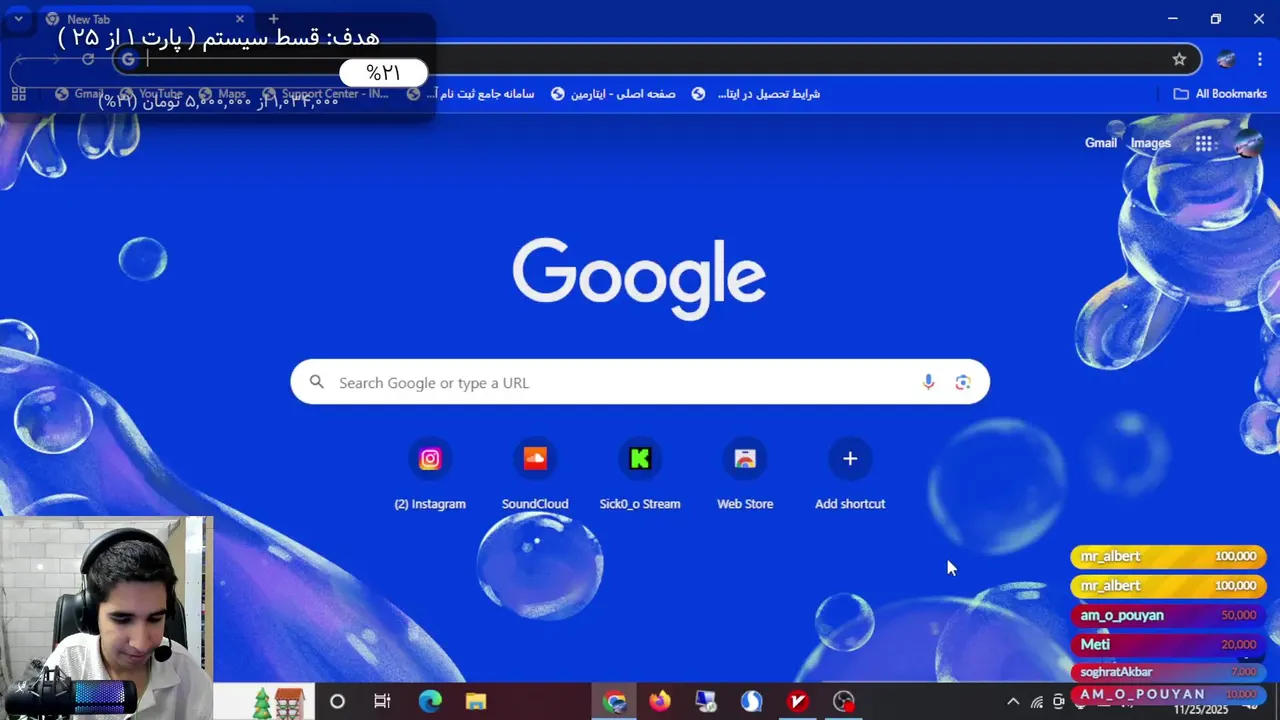This screenshot has height=720, width=1280.
Task: Focus the Search Google or type a URL box
Action: tap(640, 382)
